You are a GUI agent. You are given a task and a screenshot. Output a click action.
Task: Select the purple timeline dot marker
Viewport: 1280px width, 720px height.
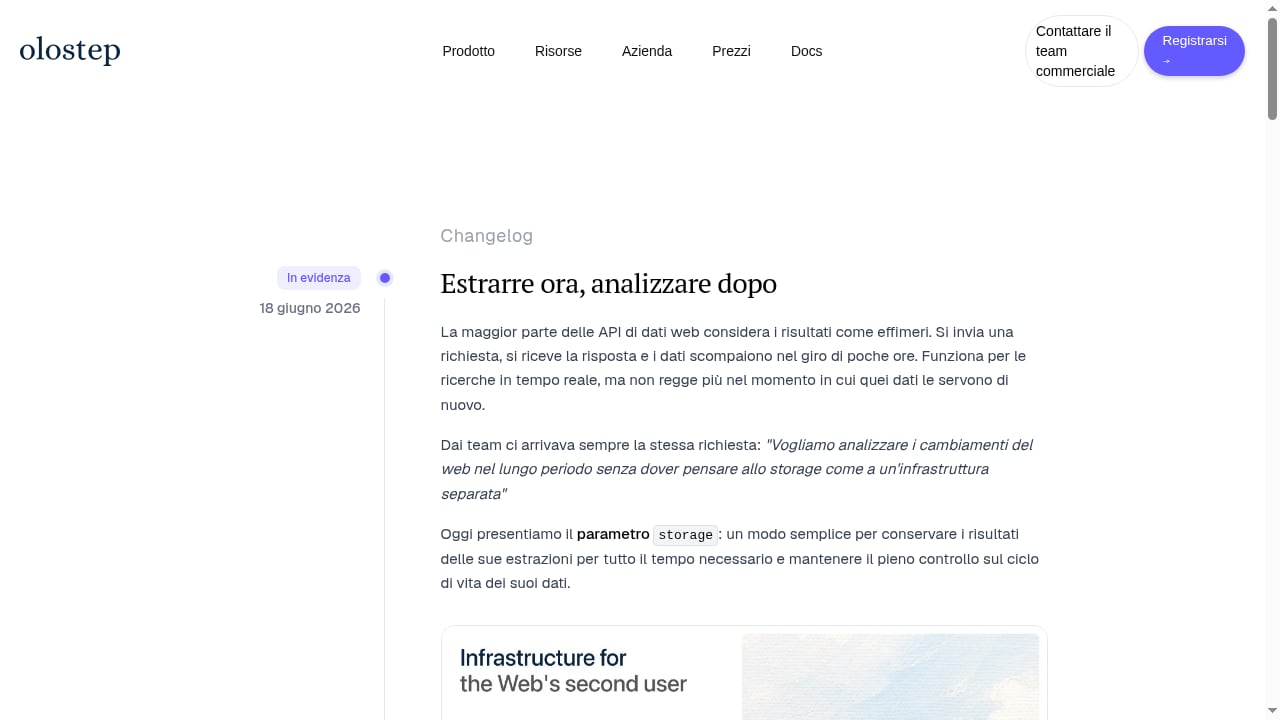point(385,278)
